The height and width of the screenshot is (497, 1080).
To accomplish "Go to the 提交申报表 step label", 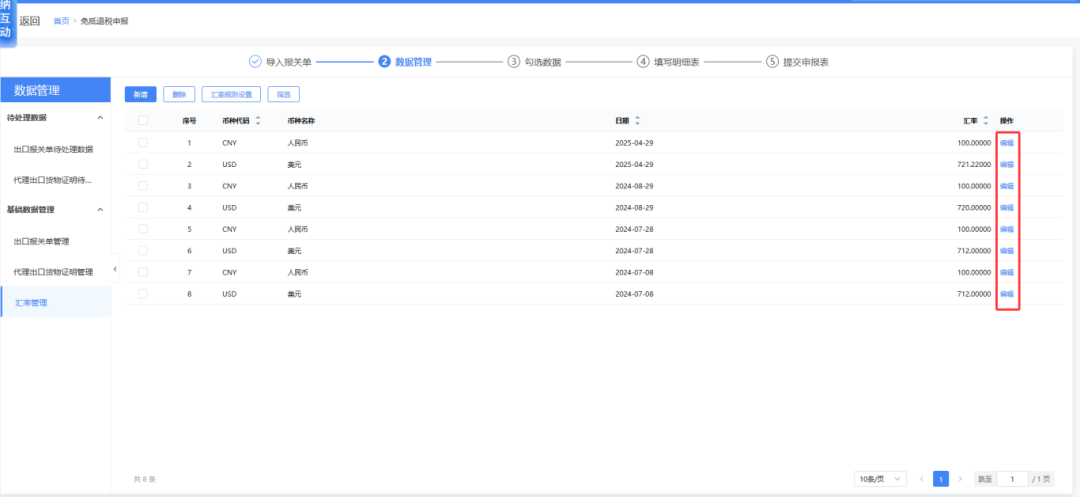I will (x=806, y=62).
